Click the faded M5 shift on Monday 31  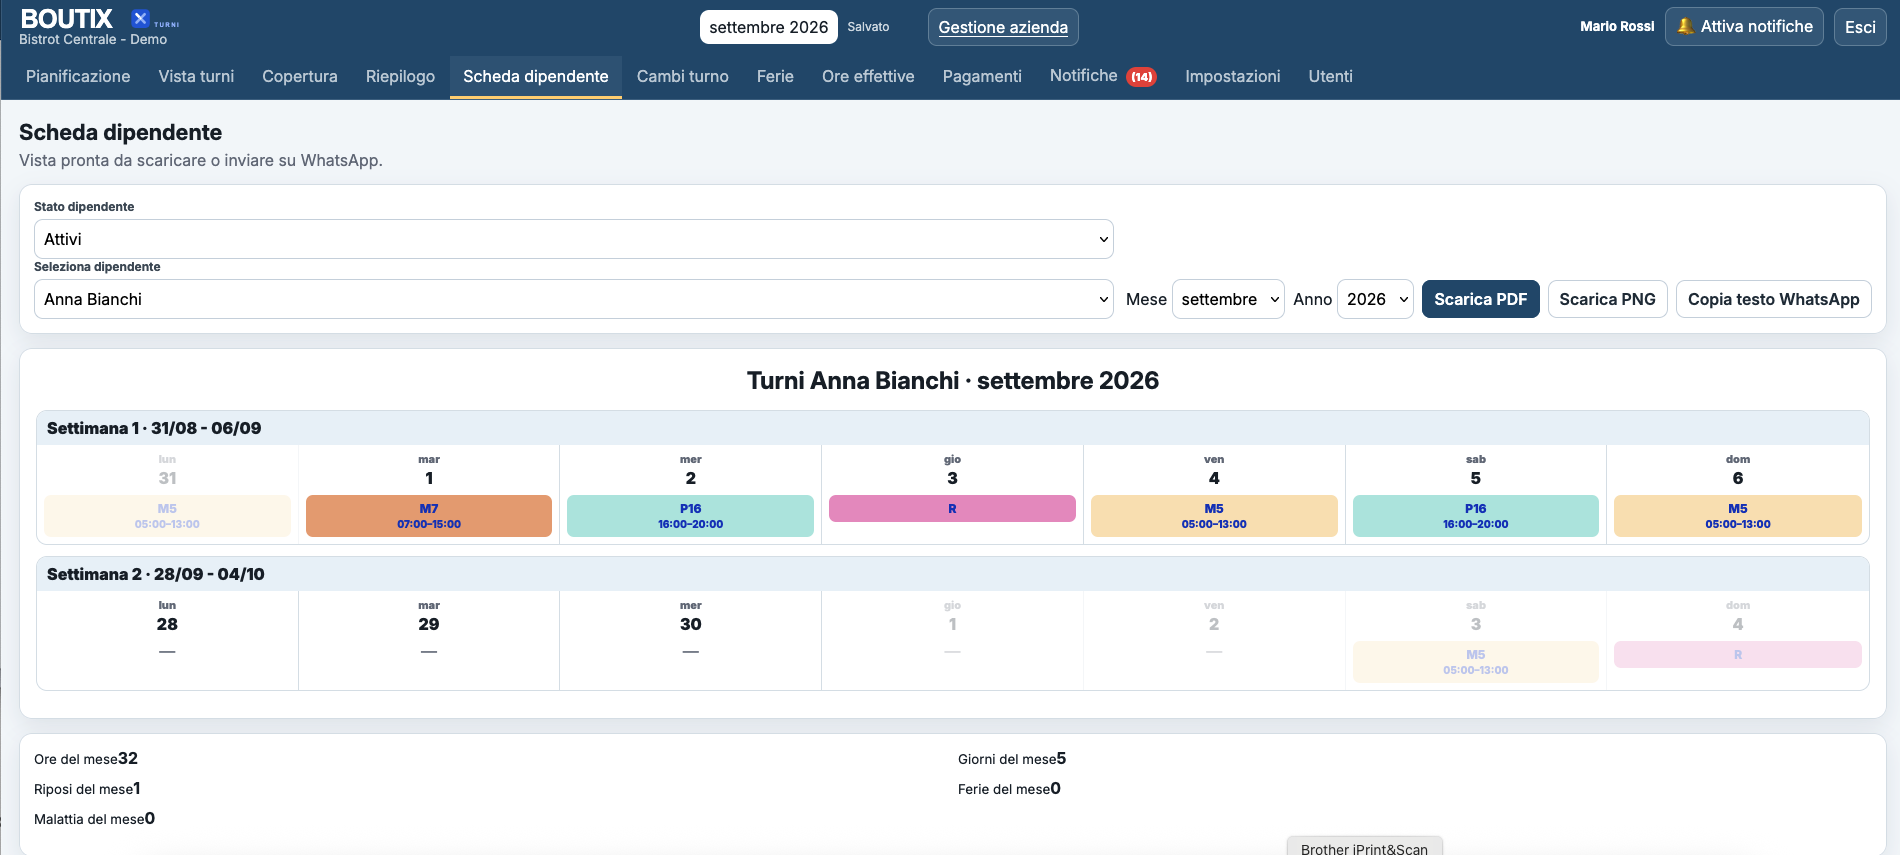[x=167, y=516]
